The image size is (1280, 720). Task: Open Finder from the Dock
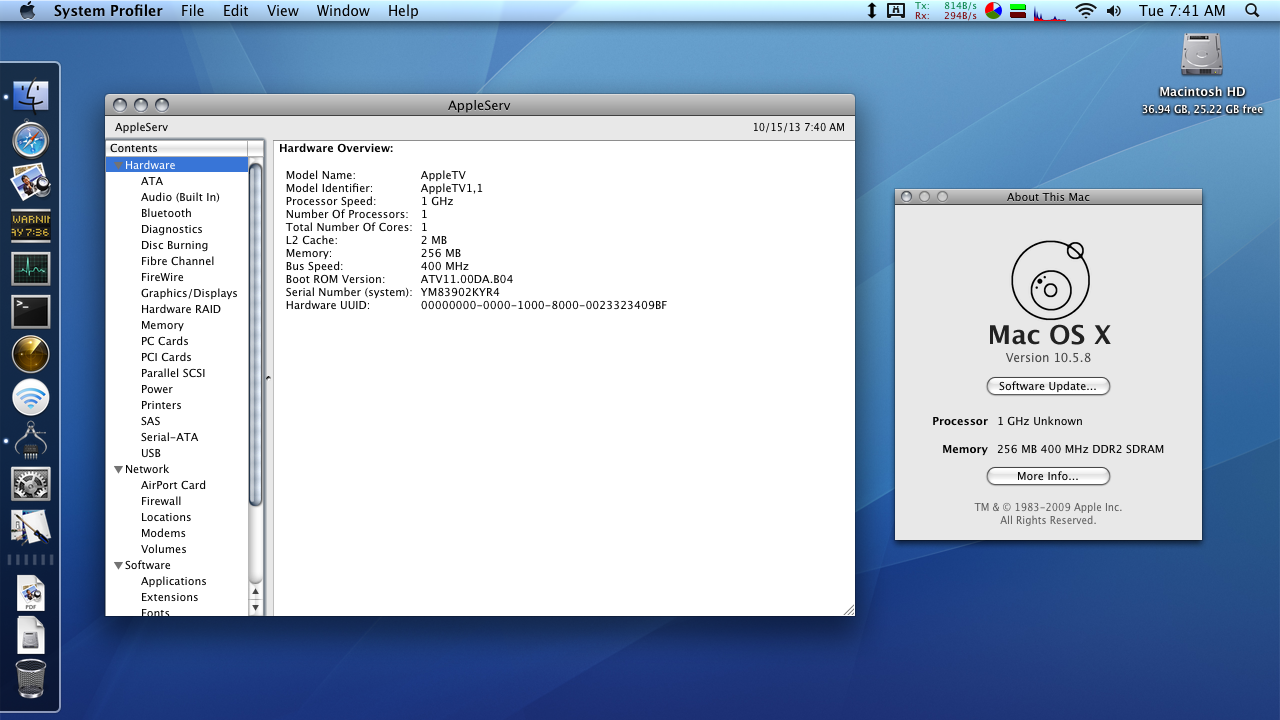click(30, 97)
